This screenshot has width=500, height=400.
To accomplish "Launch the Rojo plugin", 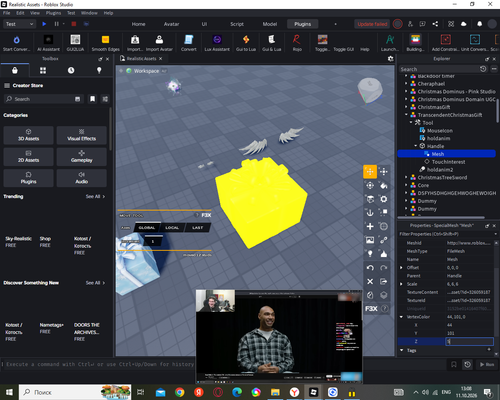I will click(297, 43).
